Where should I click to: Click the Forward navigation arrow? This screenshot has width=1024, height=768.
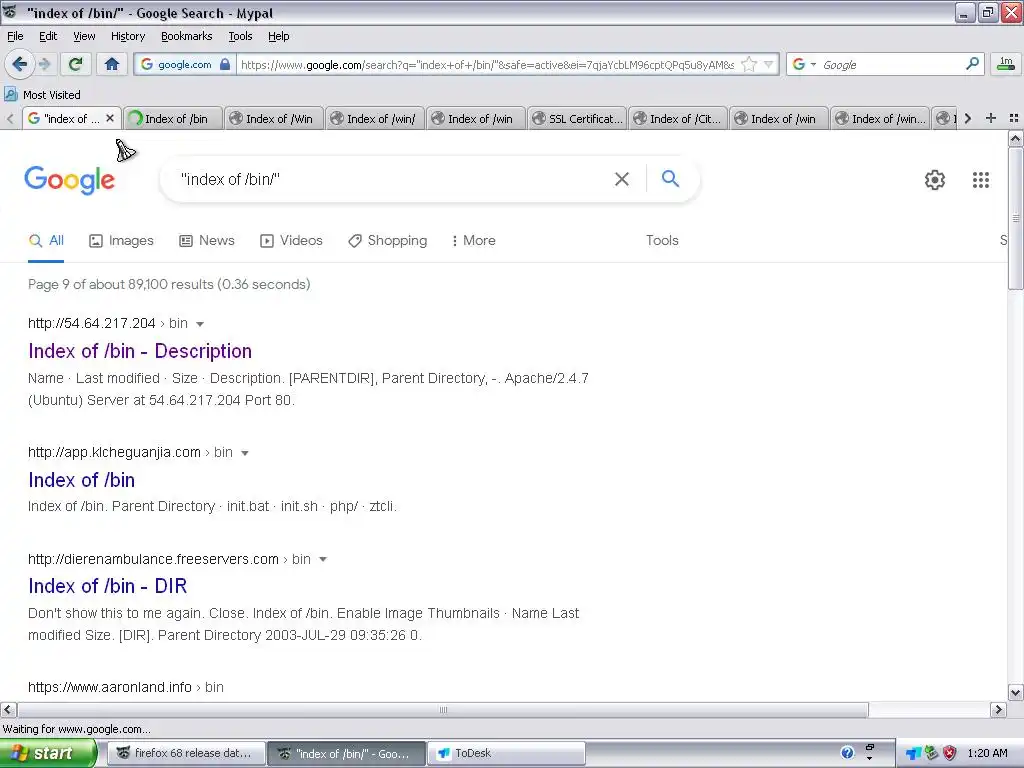[45, 64]
